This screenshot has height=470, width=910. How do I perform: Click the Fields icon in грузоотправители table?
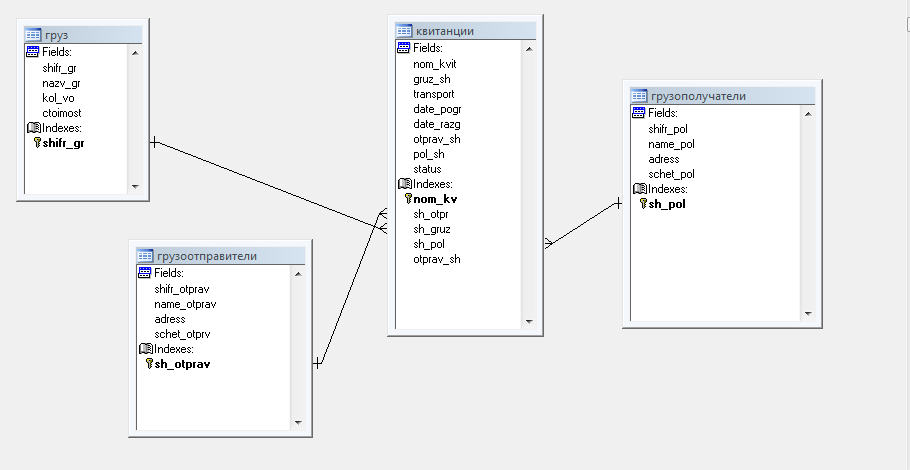click(x=145, y=273)
